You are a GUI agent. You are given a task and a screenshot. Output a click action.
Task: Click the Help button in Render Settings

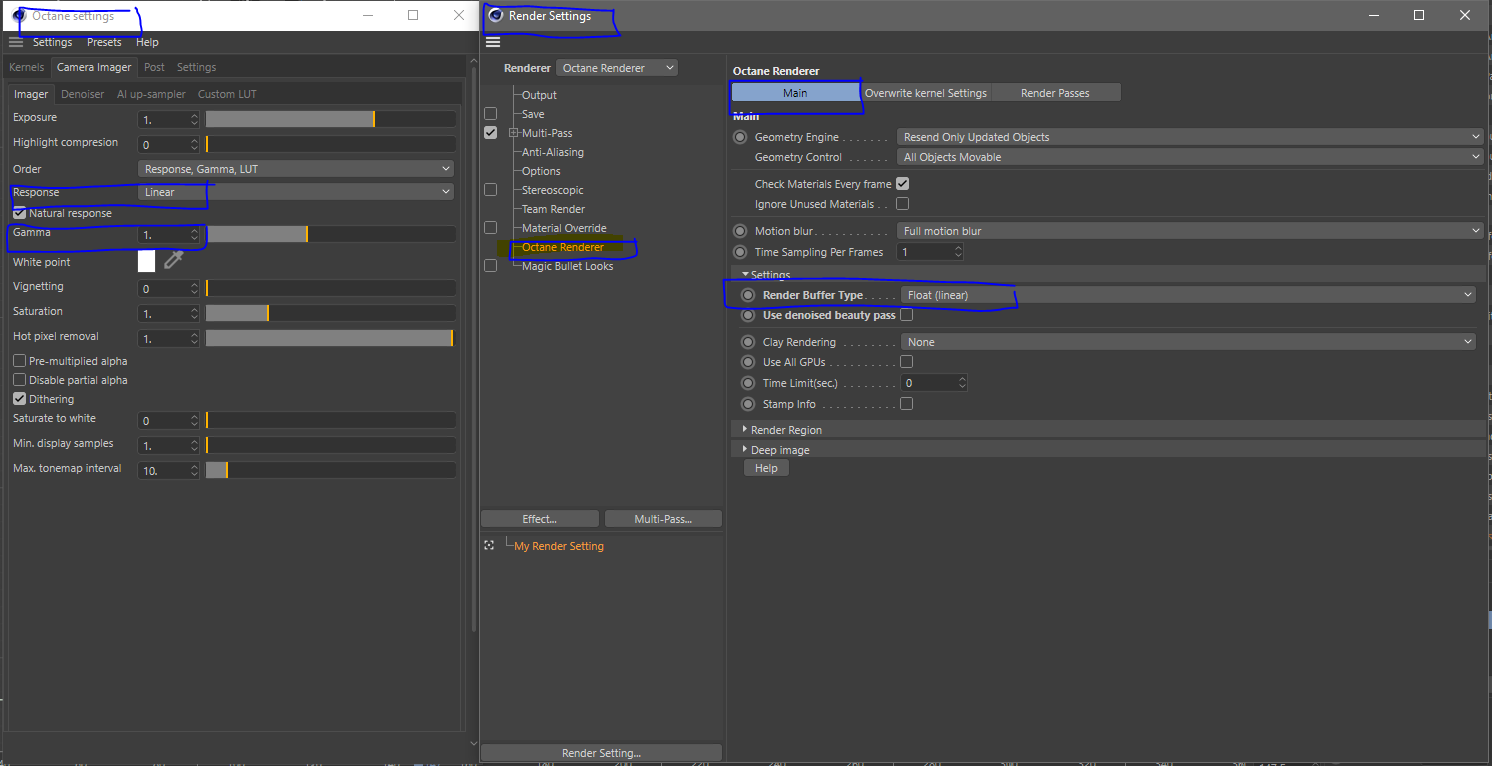pyautogui.click(x=766, y=468)
